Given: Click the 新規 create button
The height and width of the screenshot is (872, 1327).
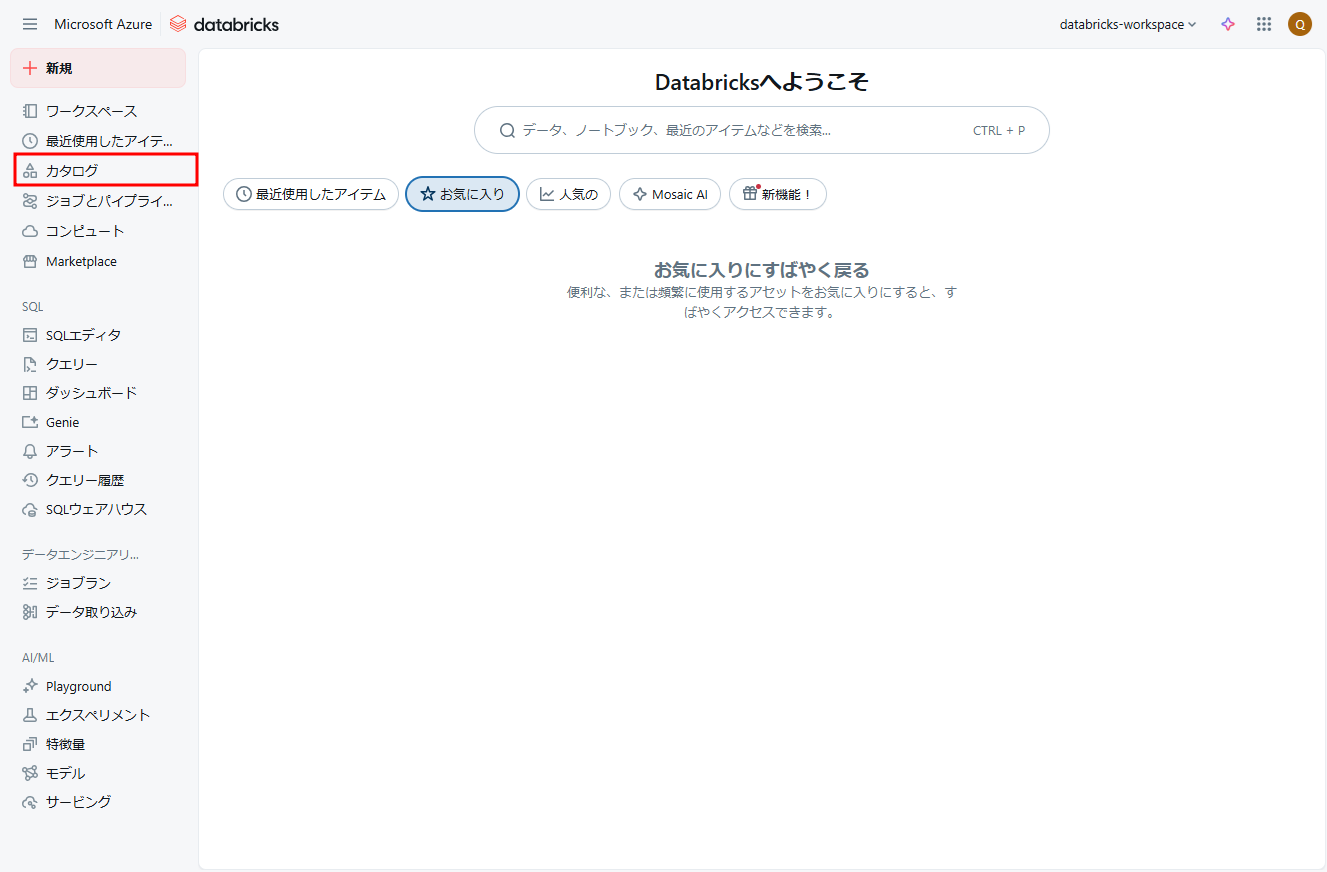Looking at the screenshot, I should (x=98, y=68).
